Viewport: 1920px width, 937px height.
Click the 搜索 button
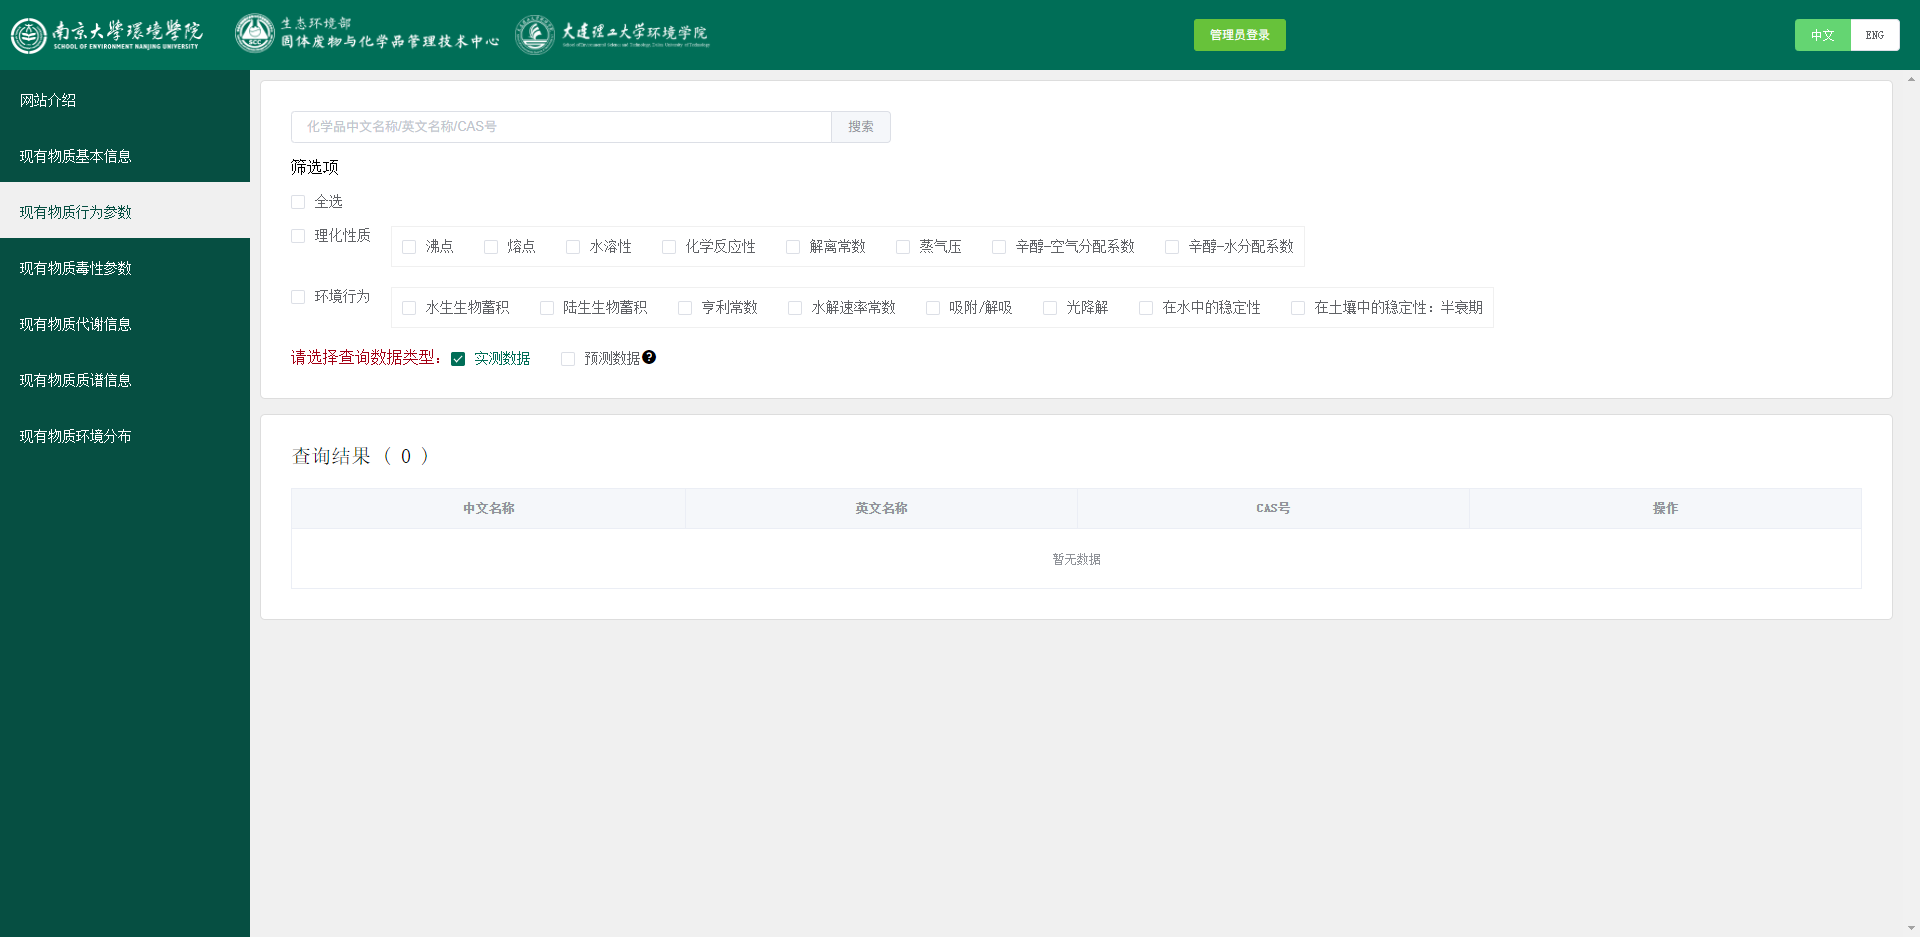coord(861,127)
